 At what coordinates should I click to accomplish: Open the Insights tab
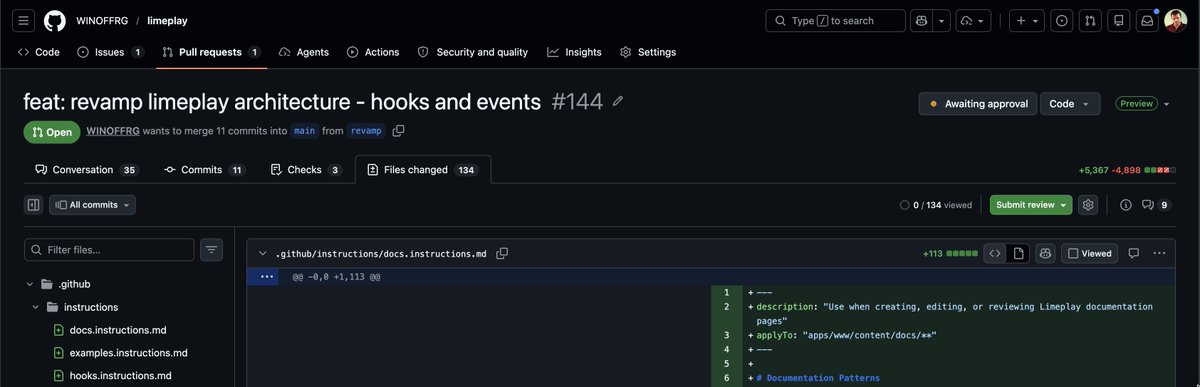[x=574, y=52]
